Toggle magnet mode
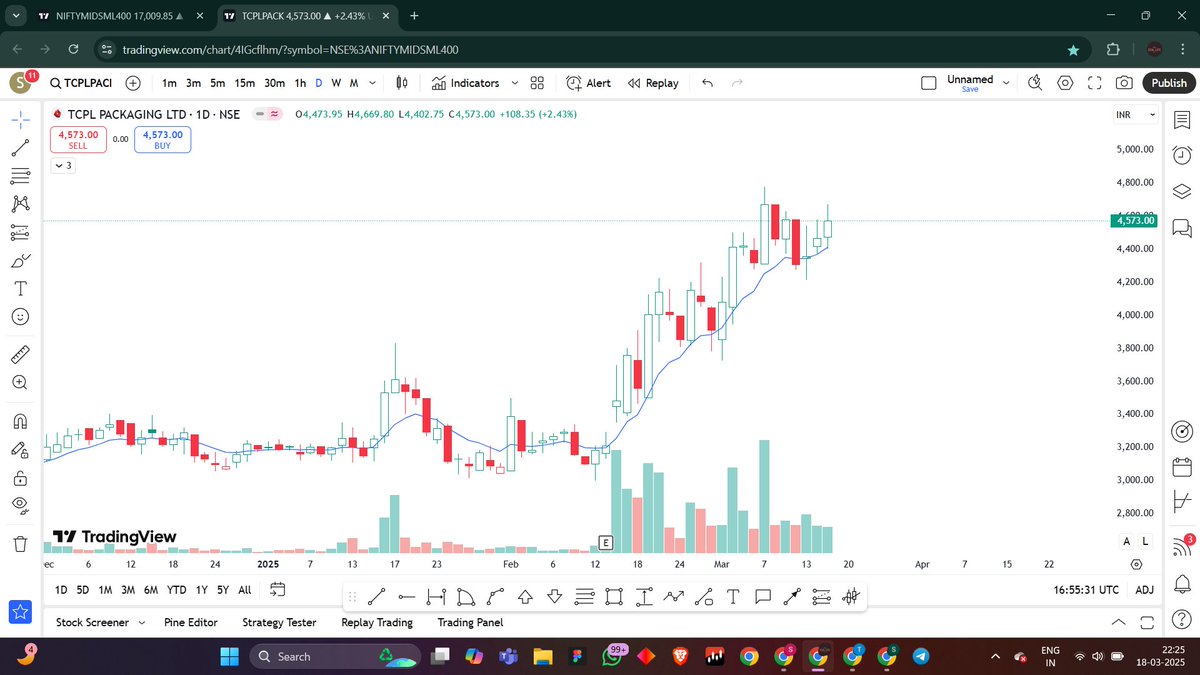Image resolution: width=1200 pixels, height=675 pixels. [x=20, y=420]
